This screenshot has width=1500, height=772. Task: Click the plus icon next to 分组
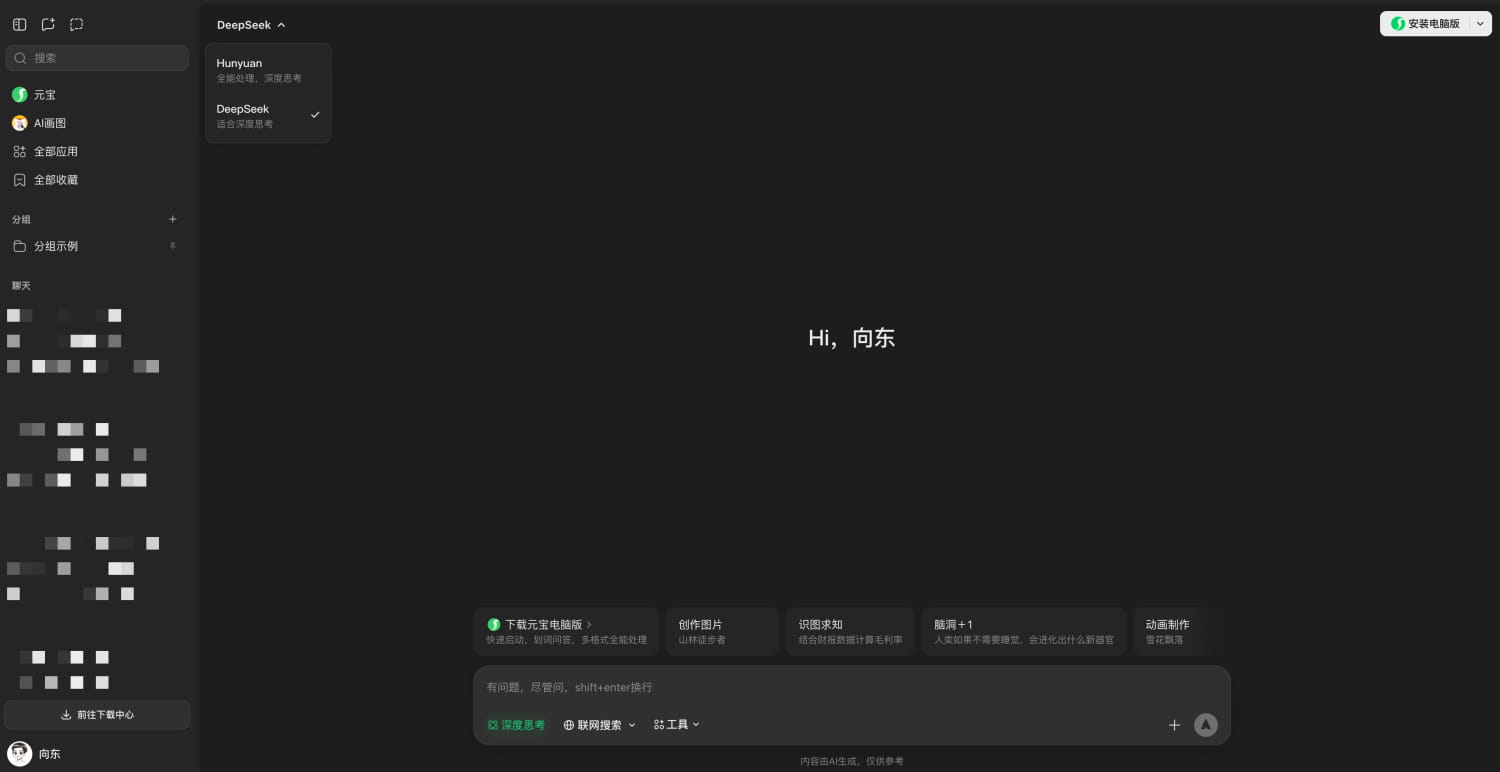[172, 219]
